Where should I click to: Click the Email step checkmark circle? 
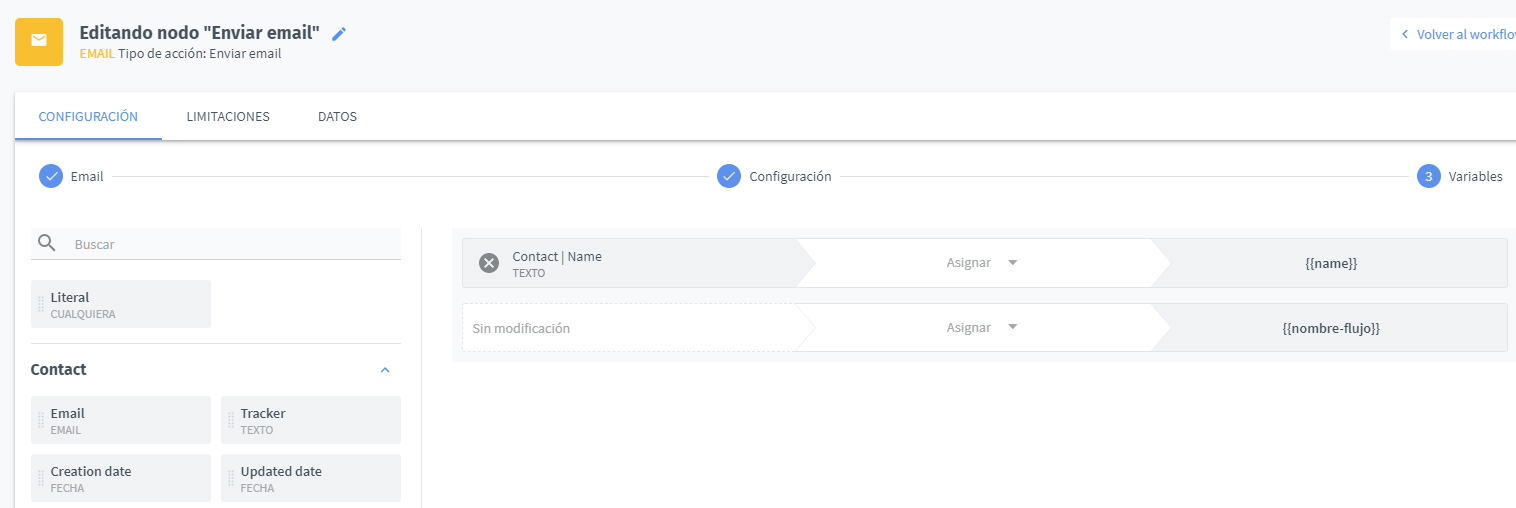(51, 176)
